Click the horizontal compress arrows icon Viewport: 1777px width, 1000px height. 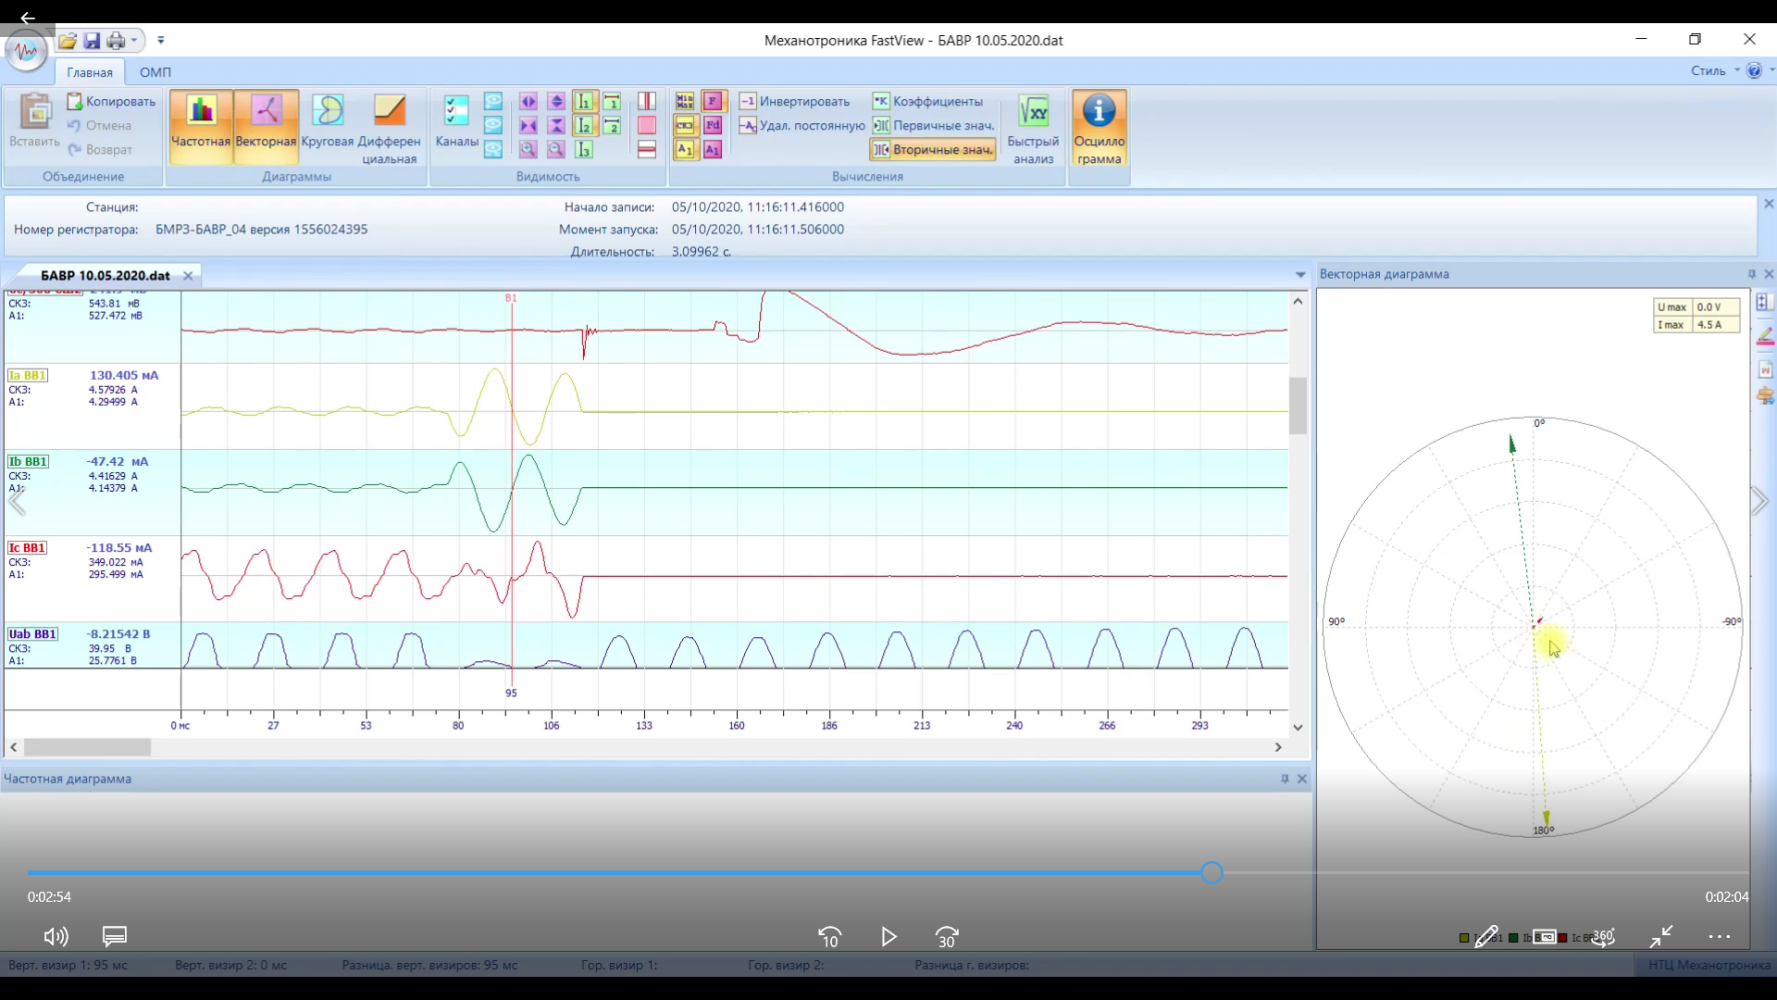point(528,125)
